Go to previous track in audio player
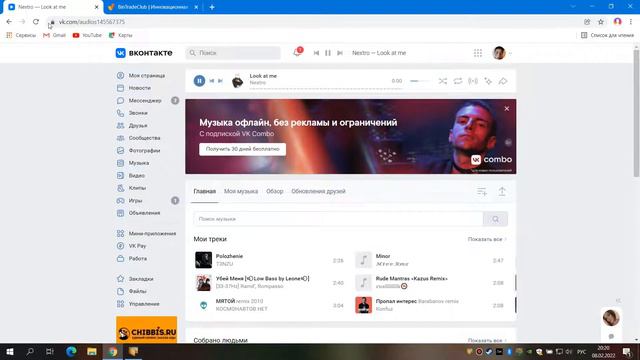The width and height of the screenshot is (640, 360). 211,81
